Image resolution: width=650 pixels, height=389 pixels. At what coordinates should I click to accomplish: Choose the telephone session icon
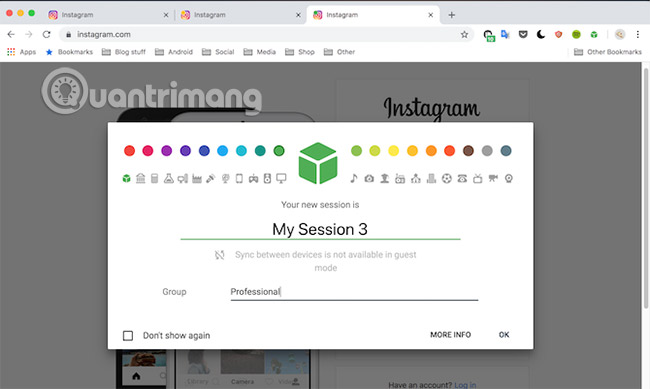tap(462, 179)
